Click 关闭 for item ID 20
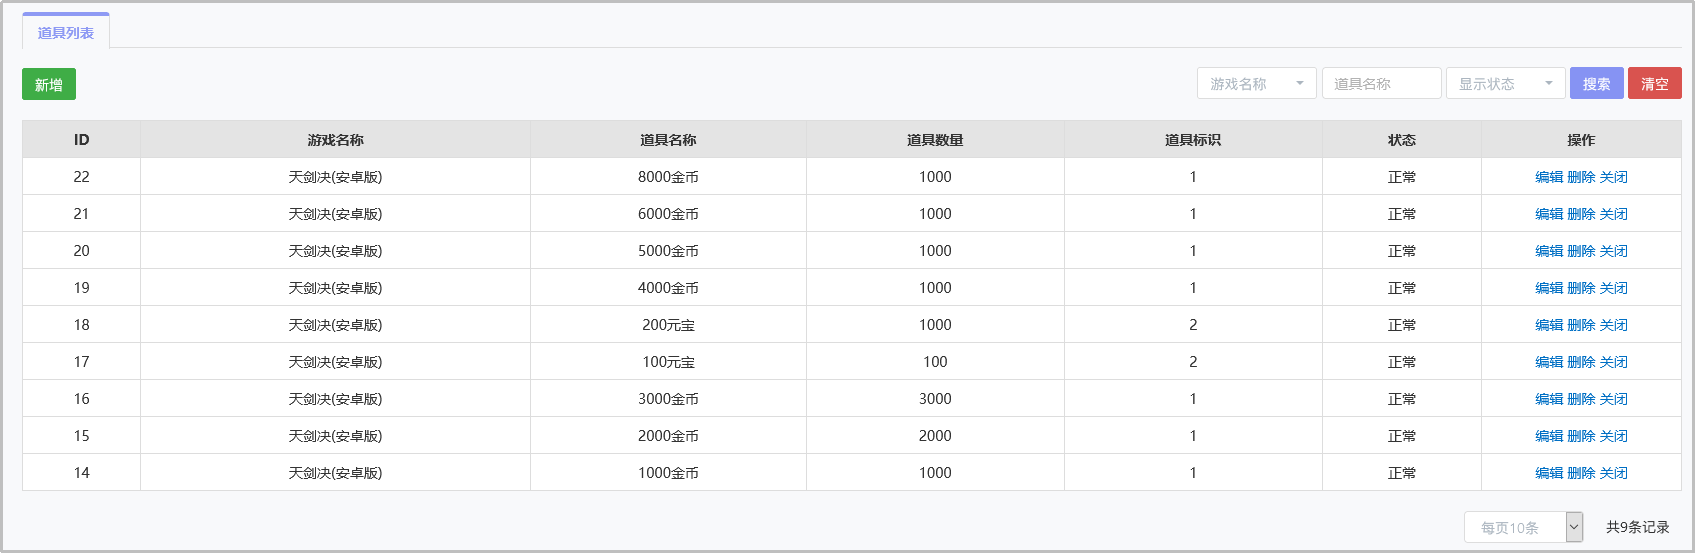The image size is (1695, 554). click(1613, 251)
